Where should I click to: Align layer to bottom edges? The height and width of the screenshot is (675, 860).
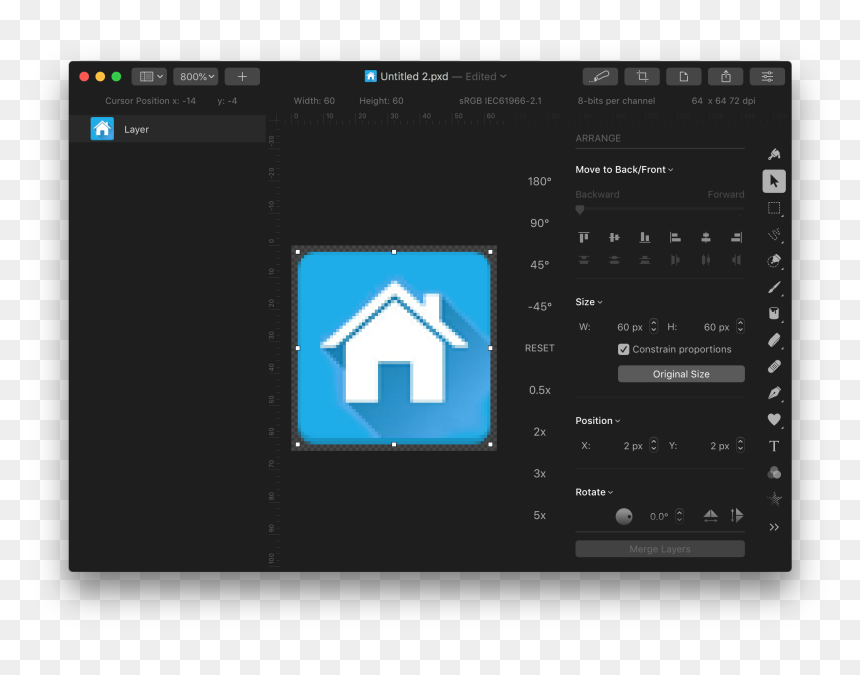coord(644,237)
